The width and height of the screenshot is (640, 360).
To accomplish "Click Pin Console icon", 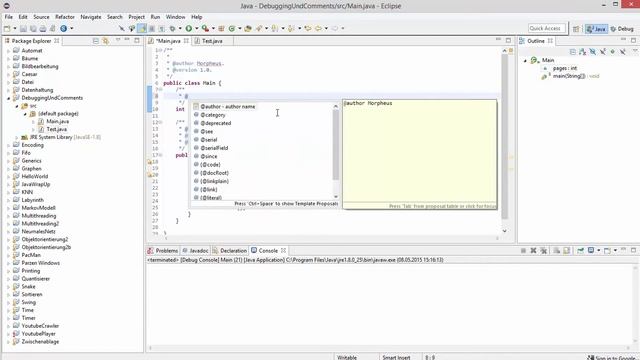I will click(x=580, y=250).
